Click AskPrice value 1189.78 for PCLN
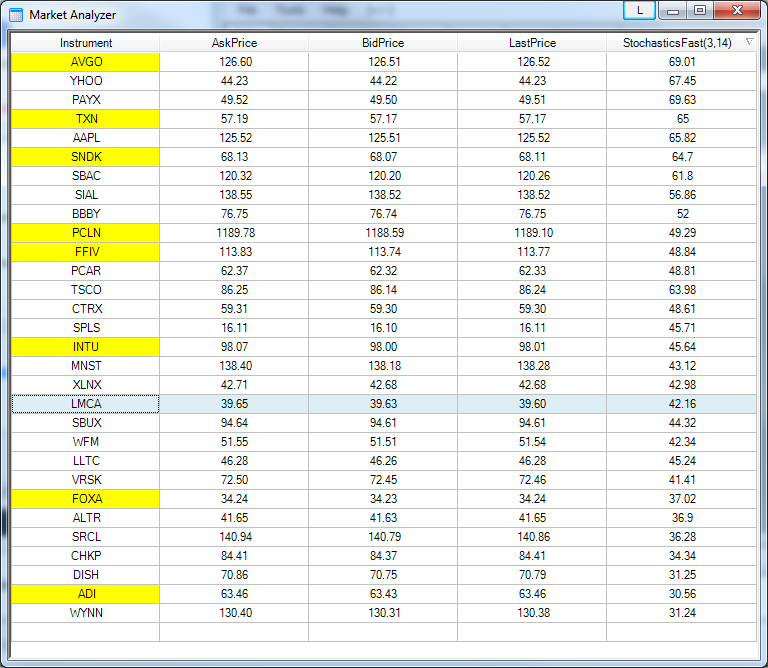 236,233
